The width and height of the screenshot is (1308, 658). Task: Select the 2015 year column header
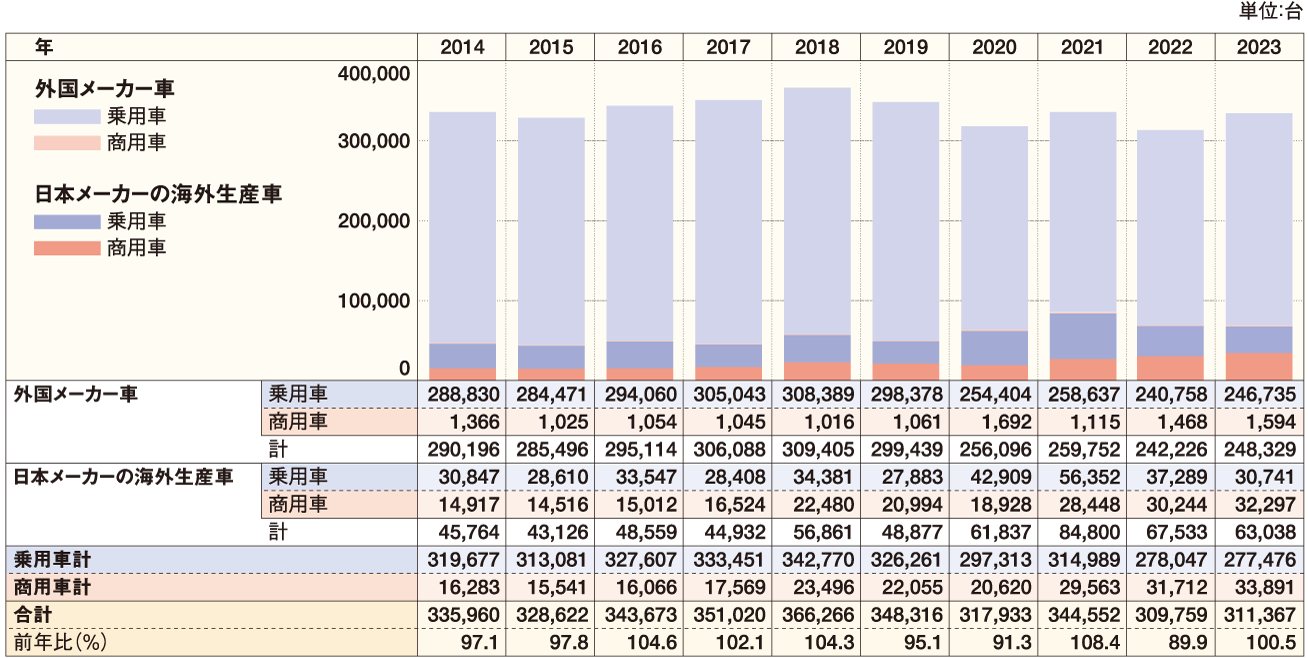(x=550, y=47)
